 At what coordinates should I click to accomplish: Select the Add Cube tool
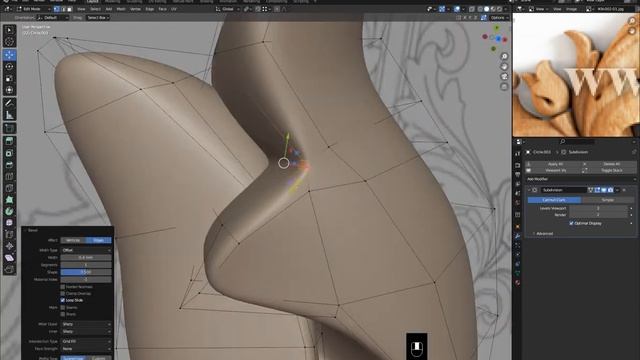[9, 128]
